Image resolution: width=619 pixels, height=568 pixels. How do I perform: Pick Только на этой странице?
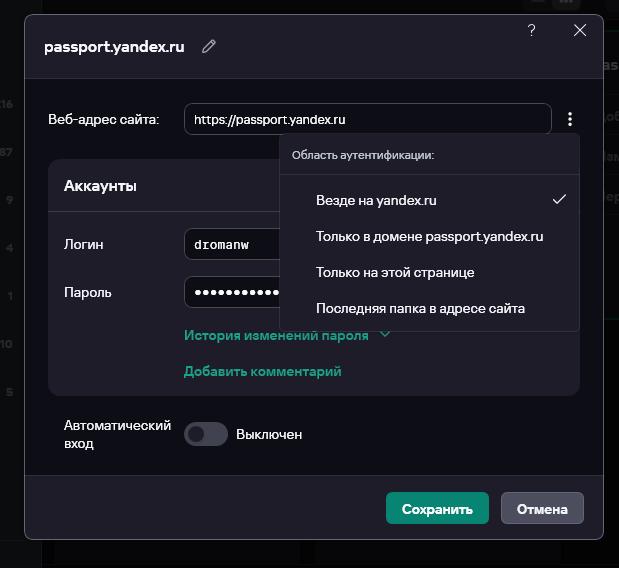coord(395,272)
